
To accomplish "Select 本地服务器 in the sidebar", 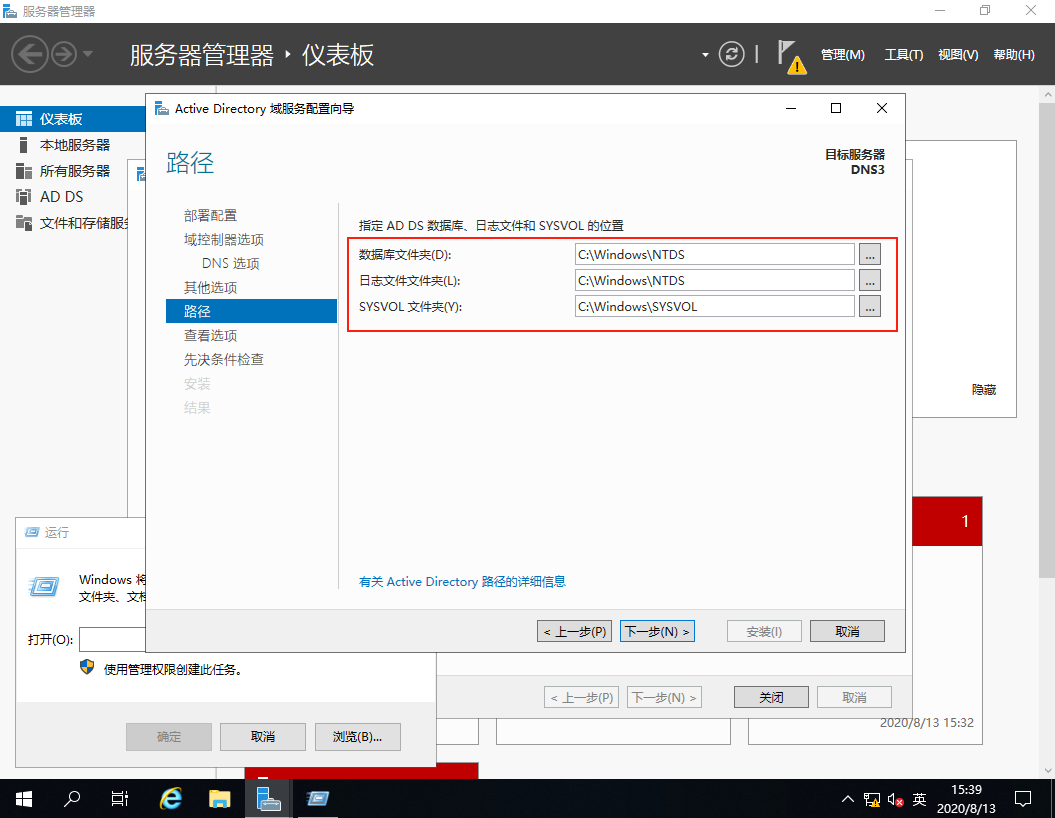I will click(x=73, y=145).
